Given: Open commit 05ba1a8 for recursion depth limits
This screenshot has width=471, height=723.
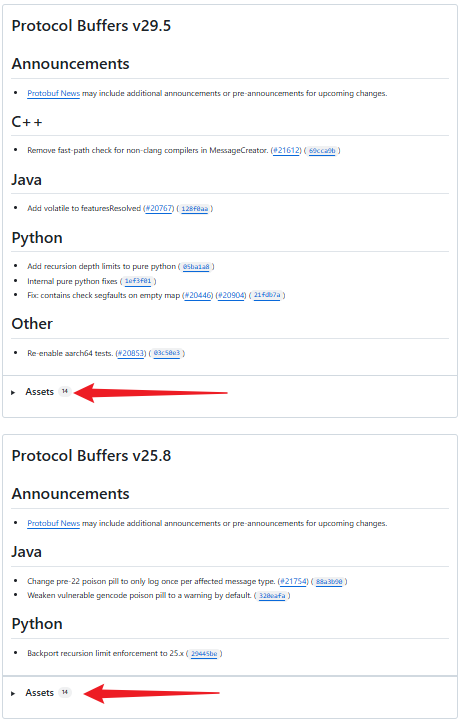Looking at the screenshot, I should 196,267.
